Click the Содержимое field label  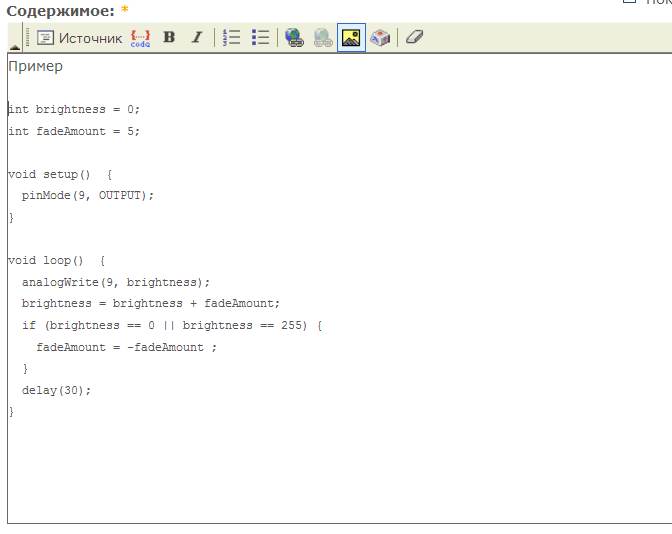click(61, 10)
